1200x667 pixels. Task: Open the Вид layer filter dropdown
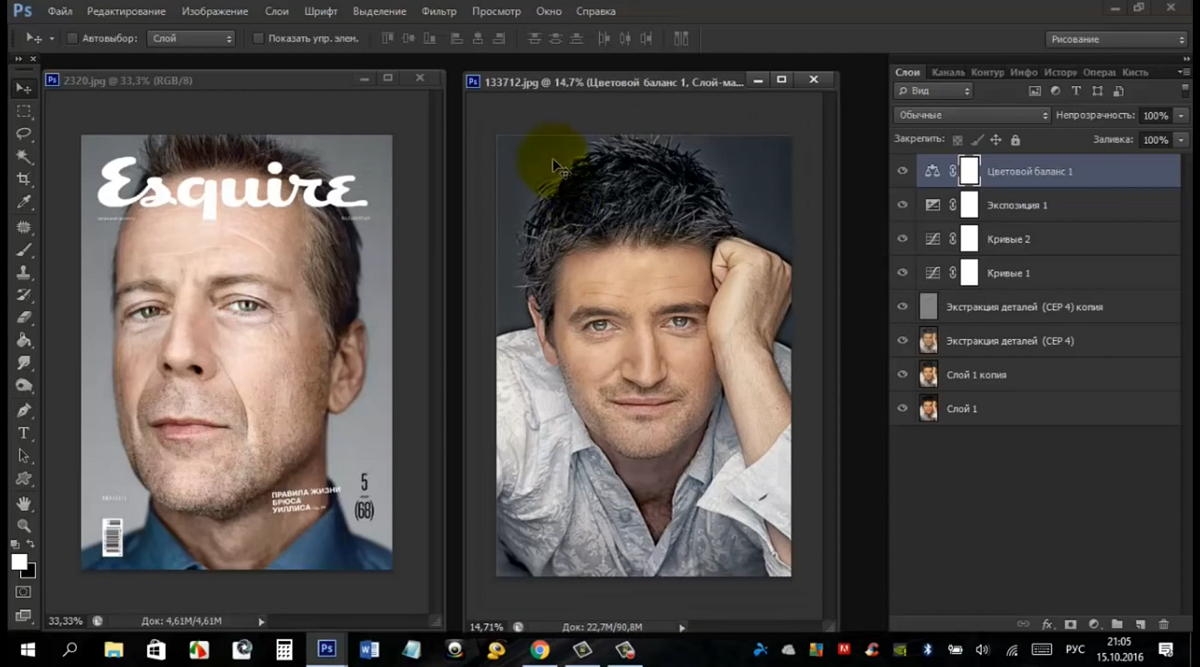[933, 90]
